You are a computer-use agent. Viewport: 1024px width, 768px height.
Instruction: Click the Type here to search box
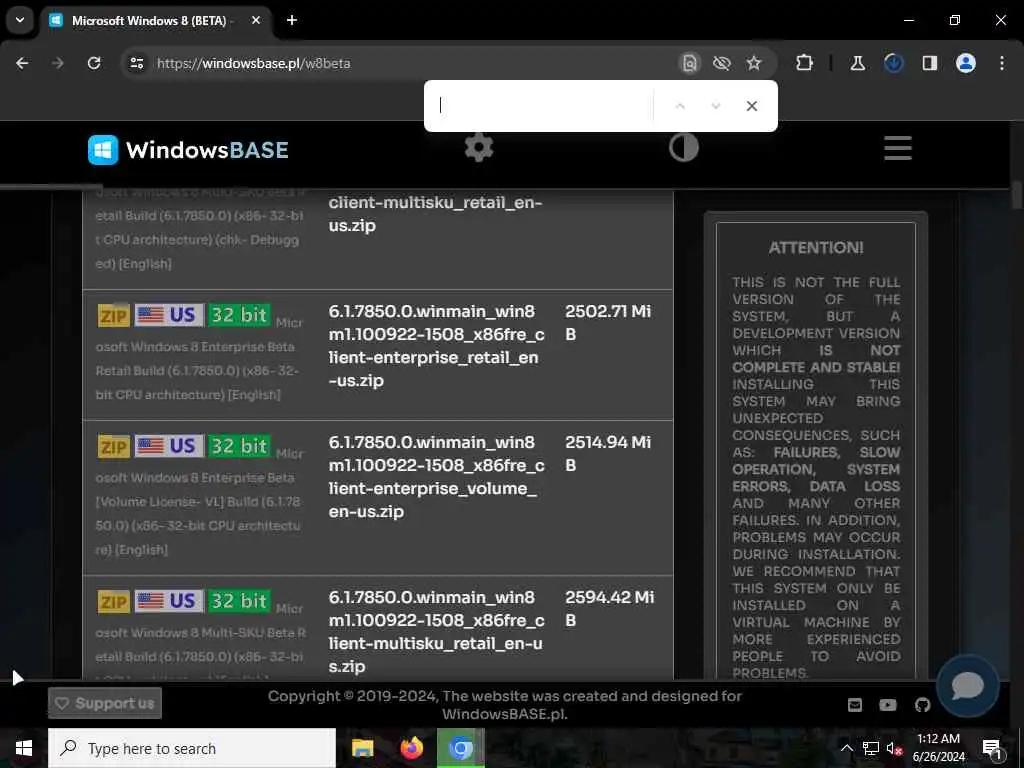tap(192, 748)
